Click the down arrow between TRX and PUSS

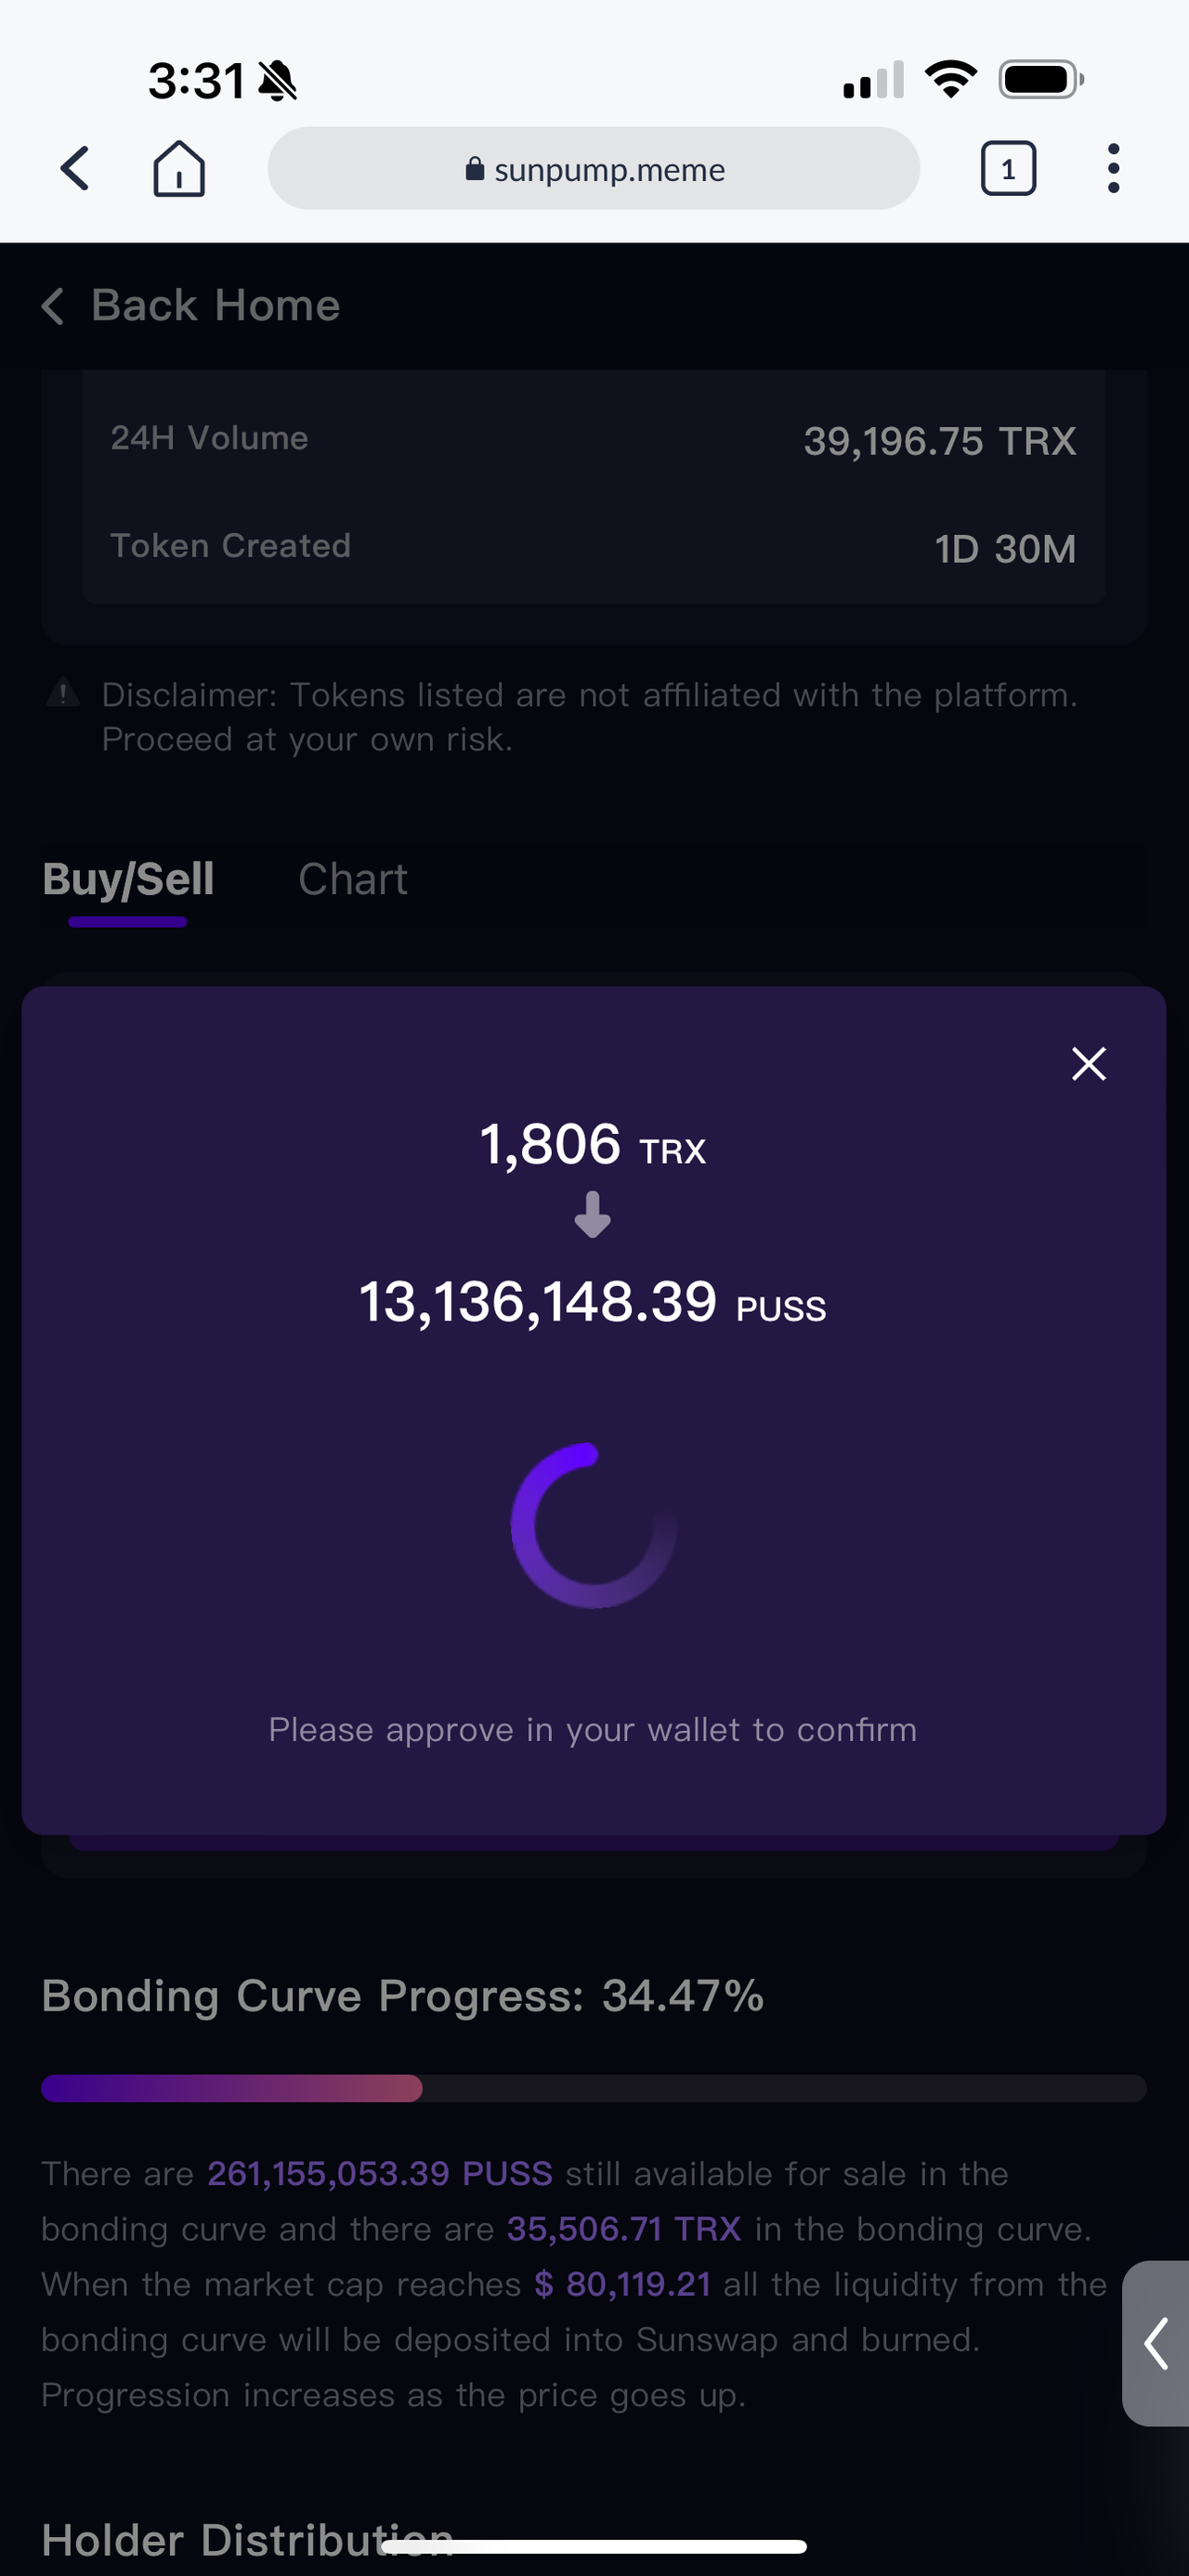[x=592, y=1214]
